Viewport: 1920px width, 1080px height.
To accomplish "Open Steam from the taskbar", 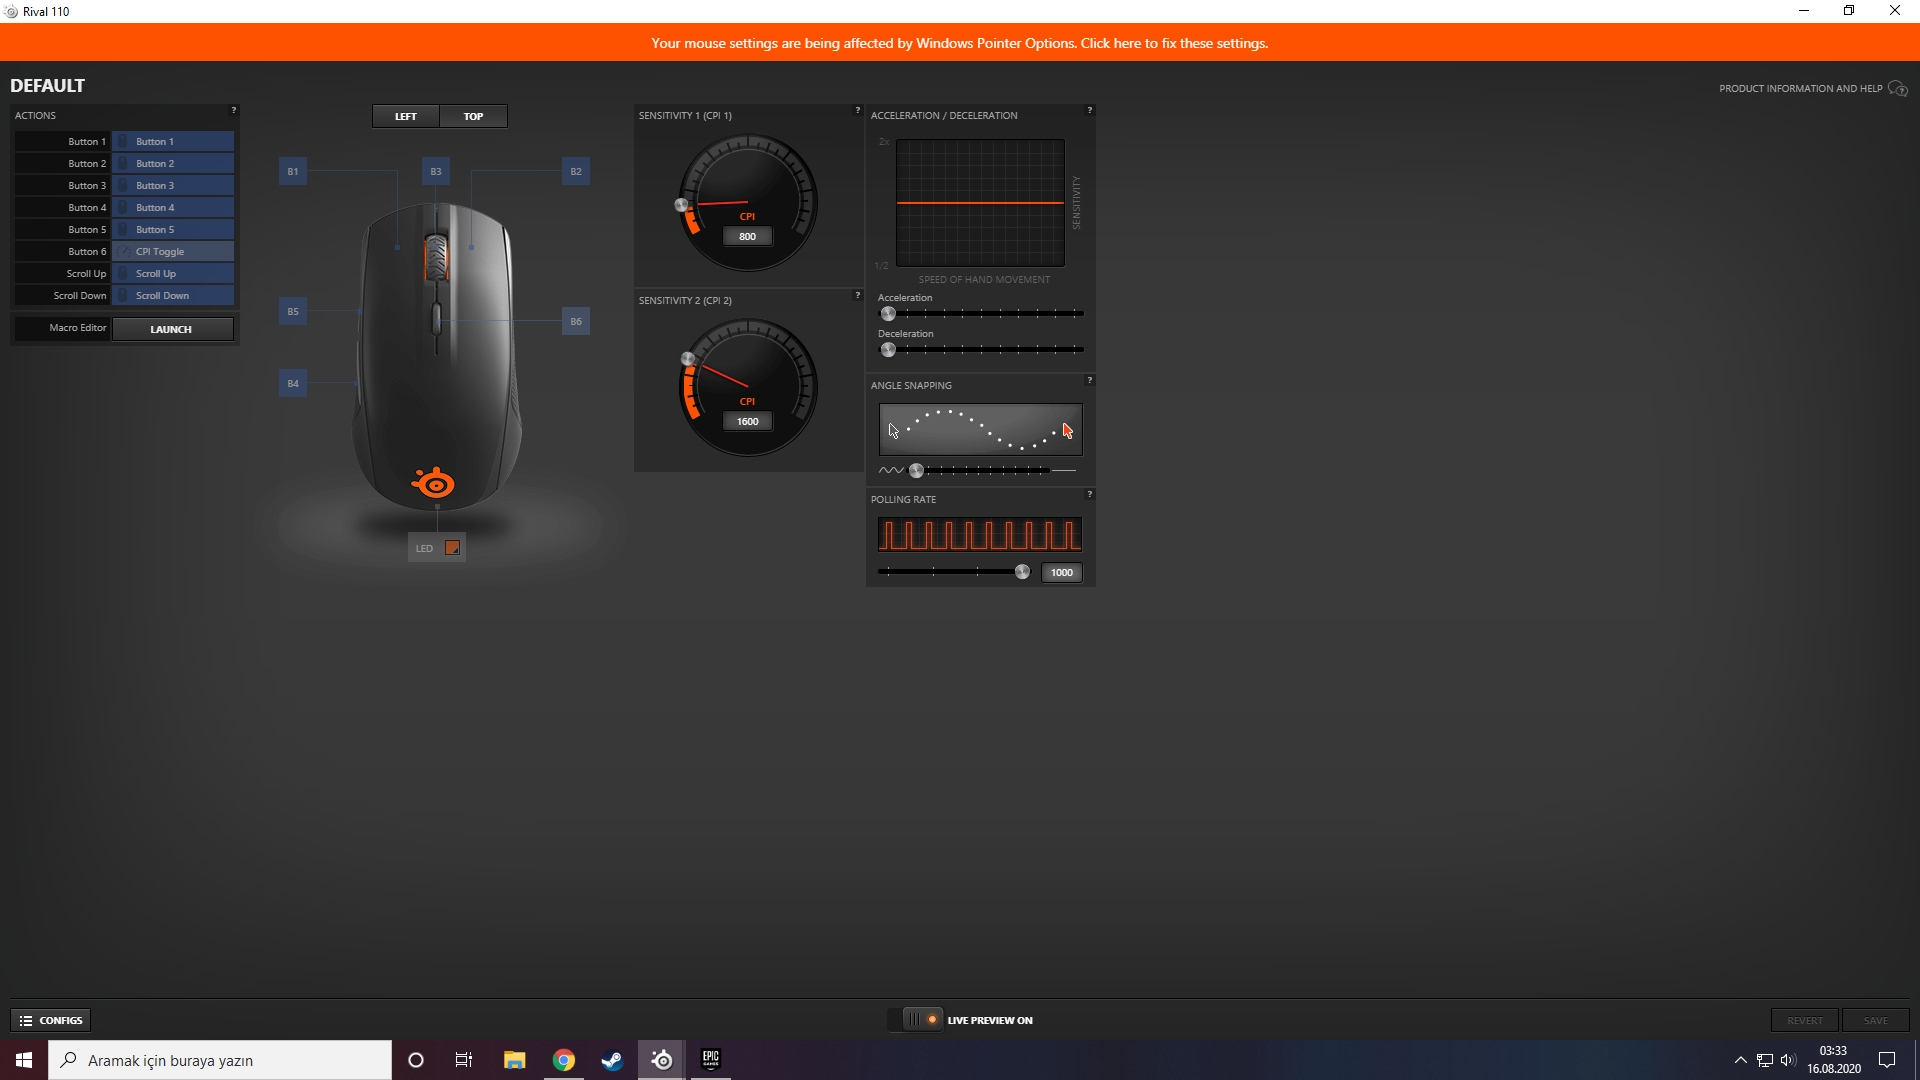I will (x=612, y=1060).
